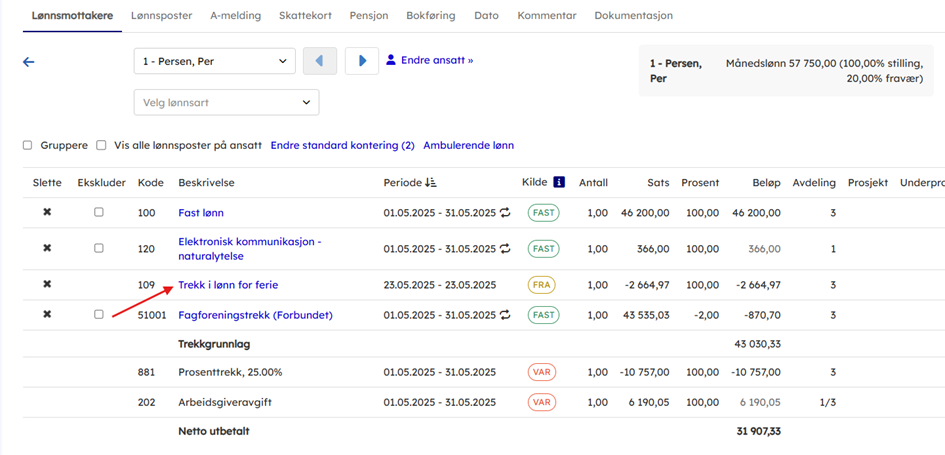Viewport: 945px width, 455px height.
Task: Click the FRA source badge on row 109
Action: click(x=541, y=285)
